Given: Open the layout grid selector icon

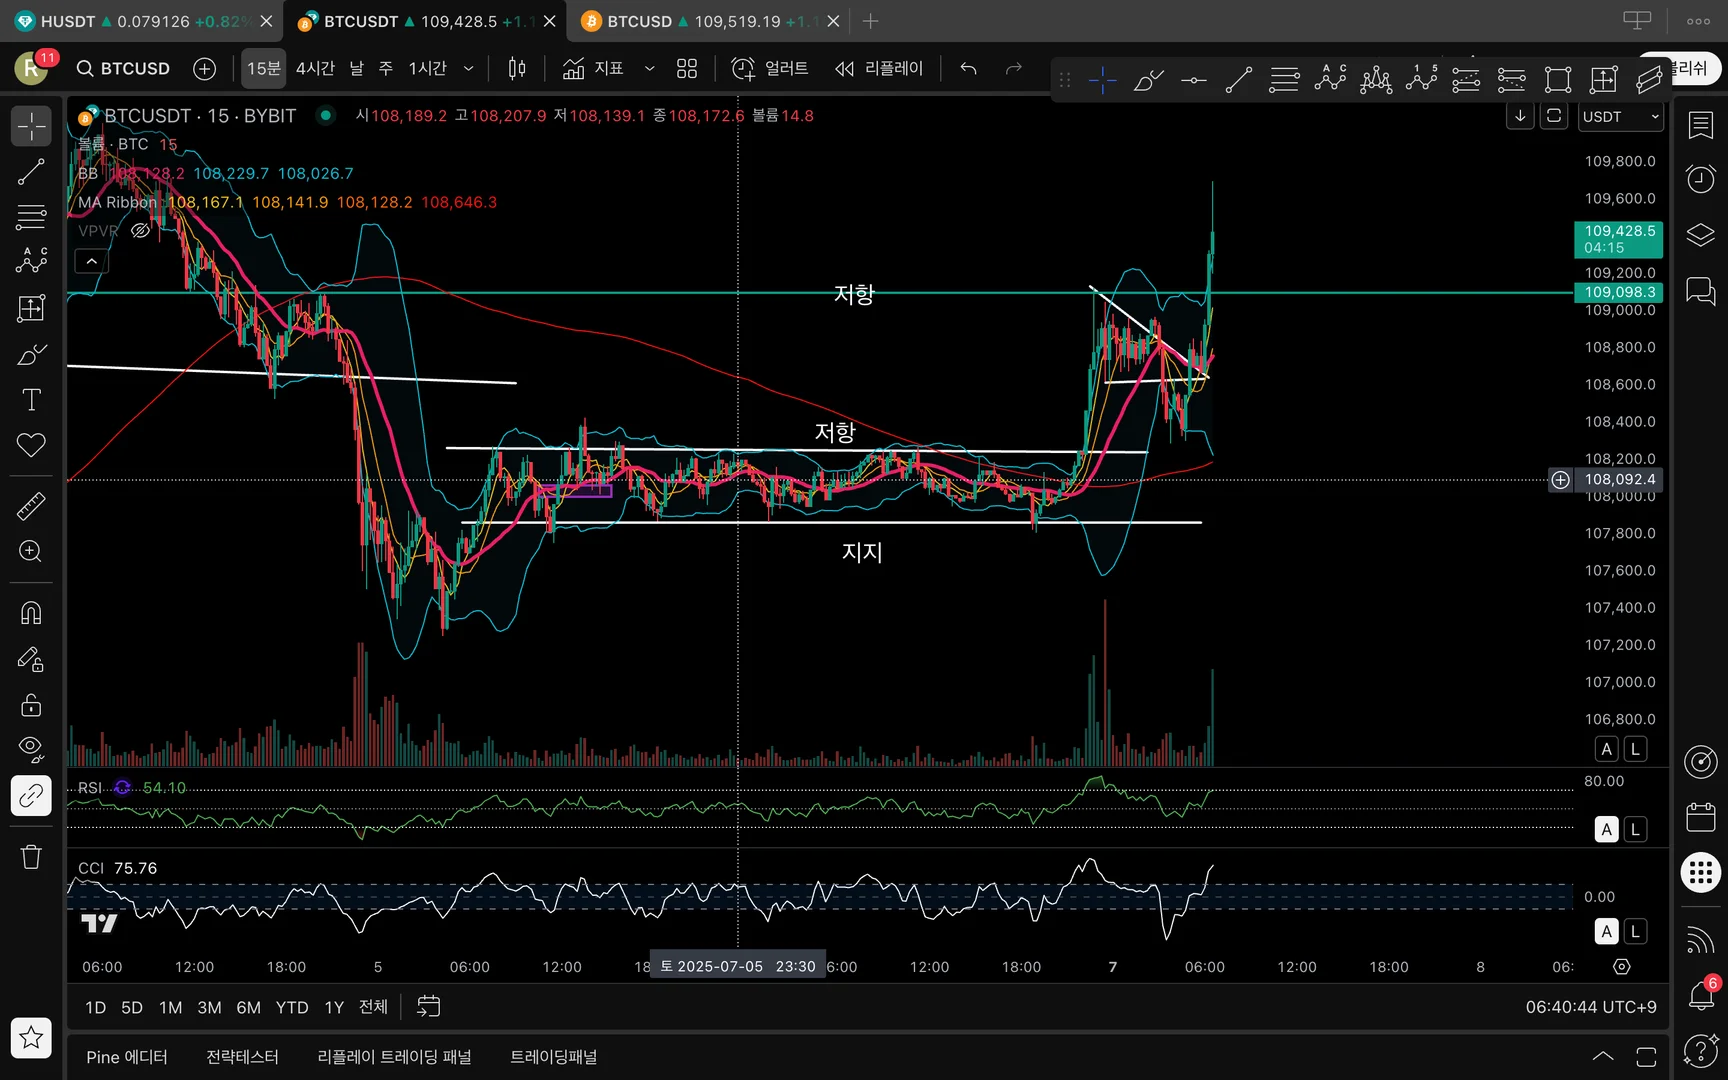Looking at the screenshot, I should click(687, 68).
